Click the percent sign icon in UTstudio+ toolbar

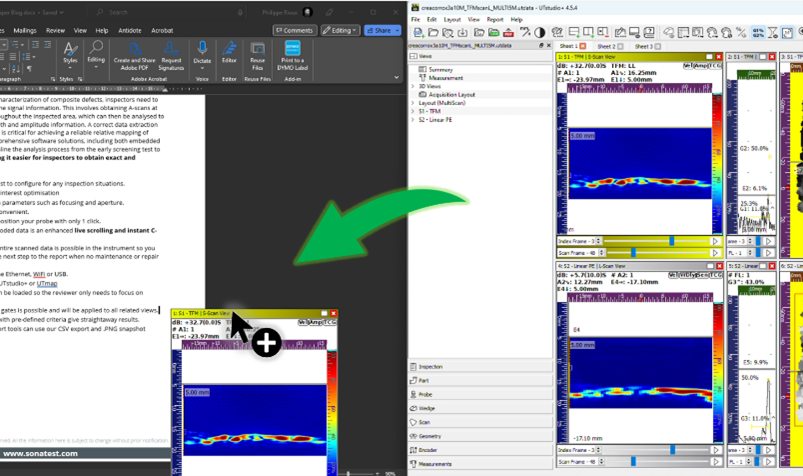[x=741, y=32]
